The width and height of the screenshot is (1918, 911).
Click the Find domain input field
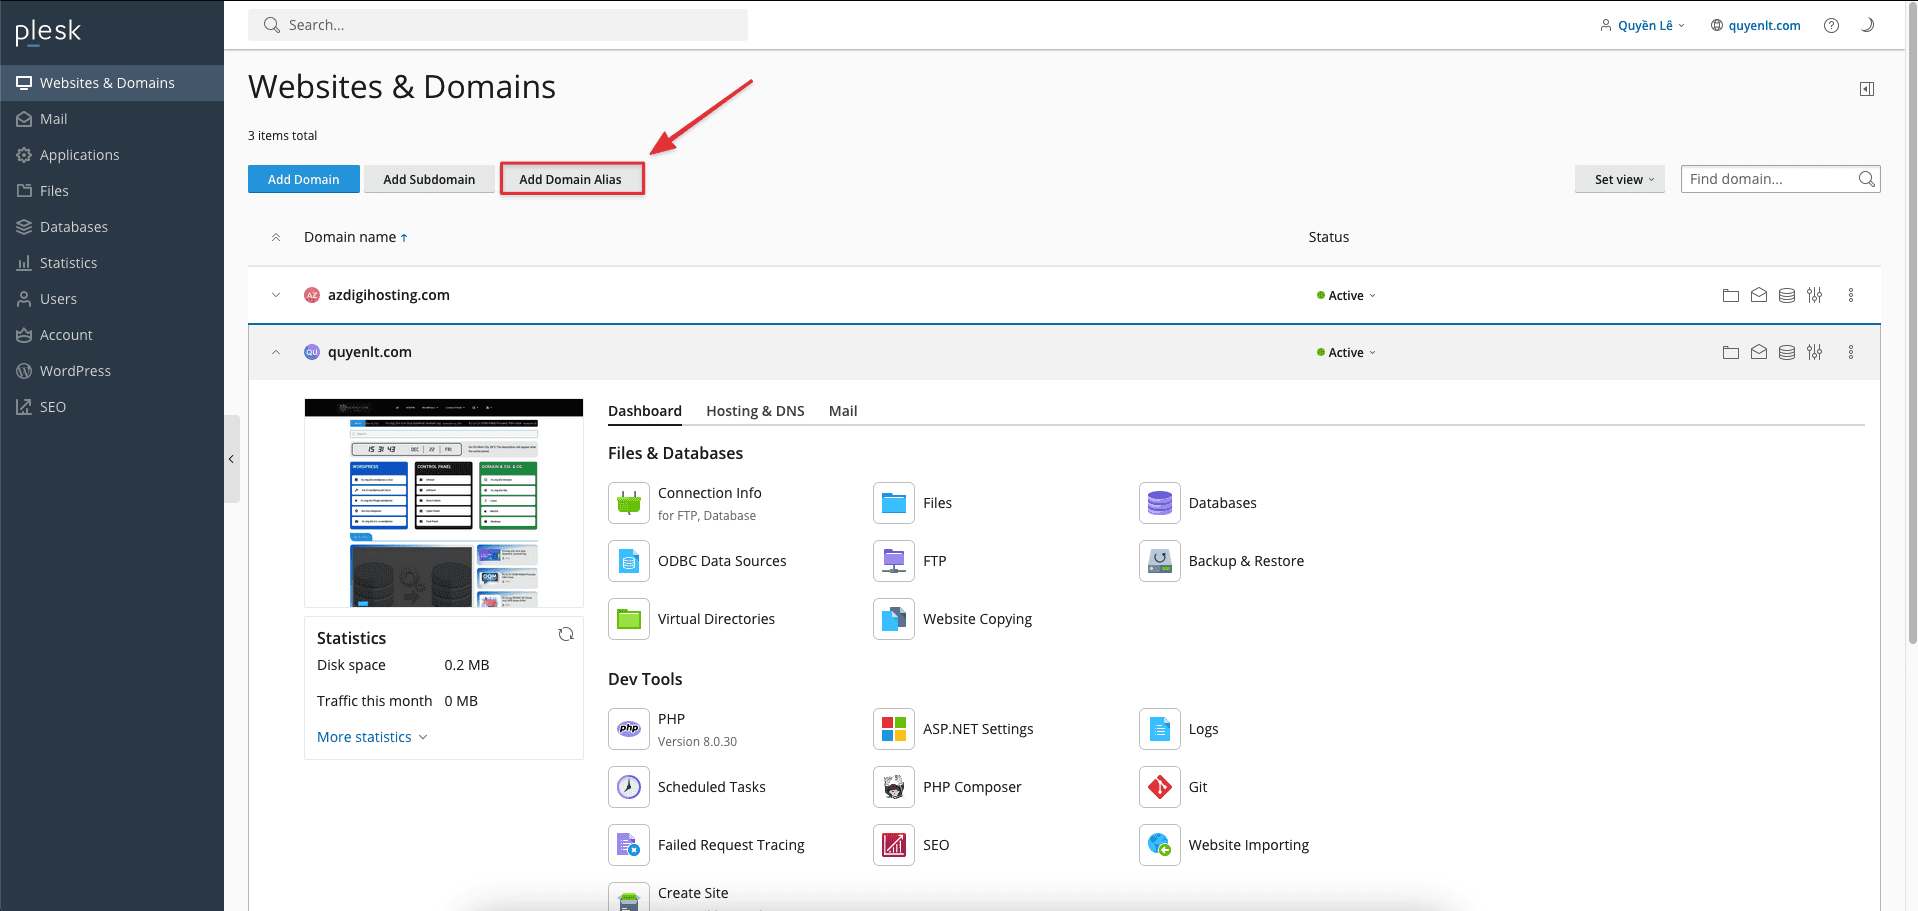(x=1767, y=179)
